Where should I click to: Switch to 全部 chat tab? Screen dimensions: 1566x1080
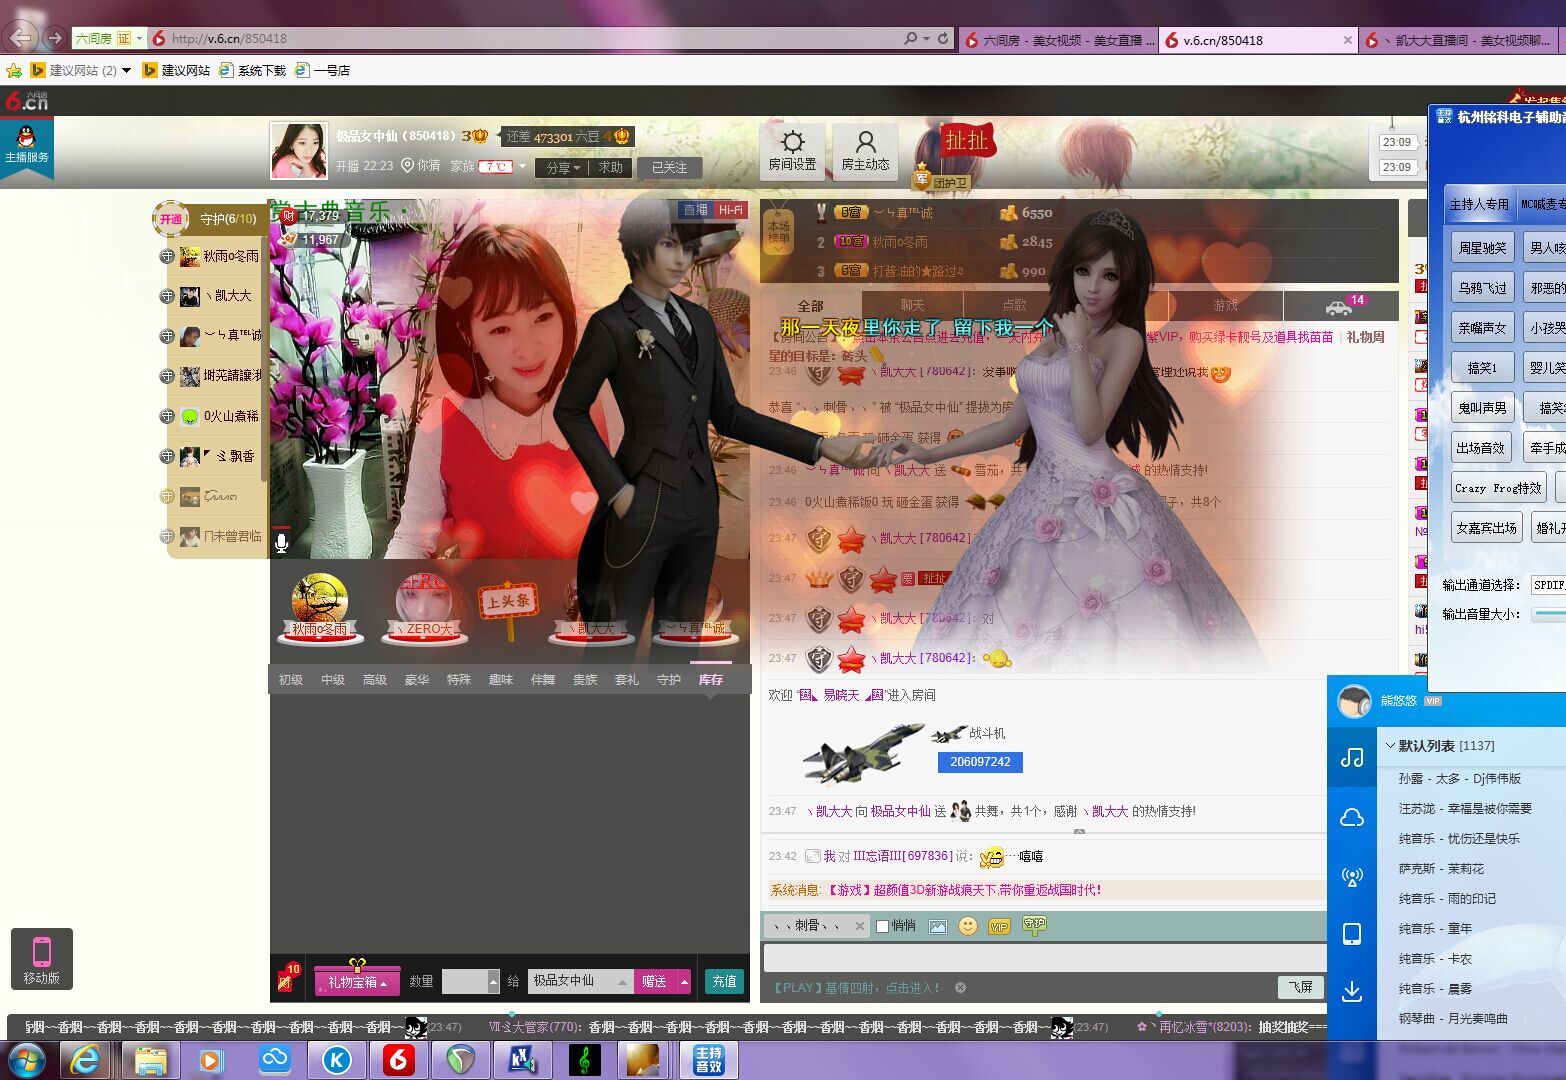point(811,305)
